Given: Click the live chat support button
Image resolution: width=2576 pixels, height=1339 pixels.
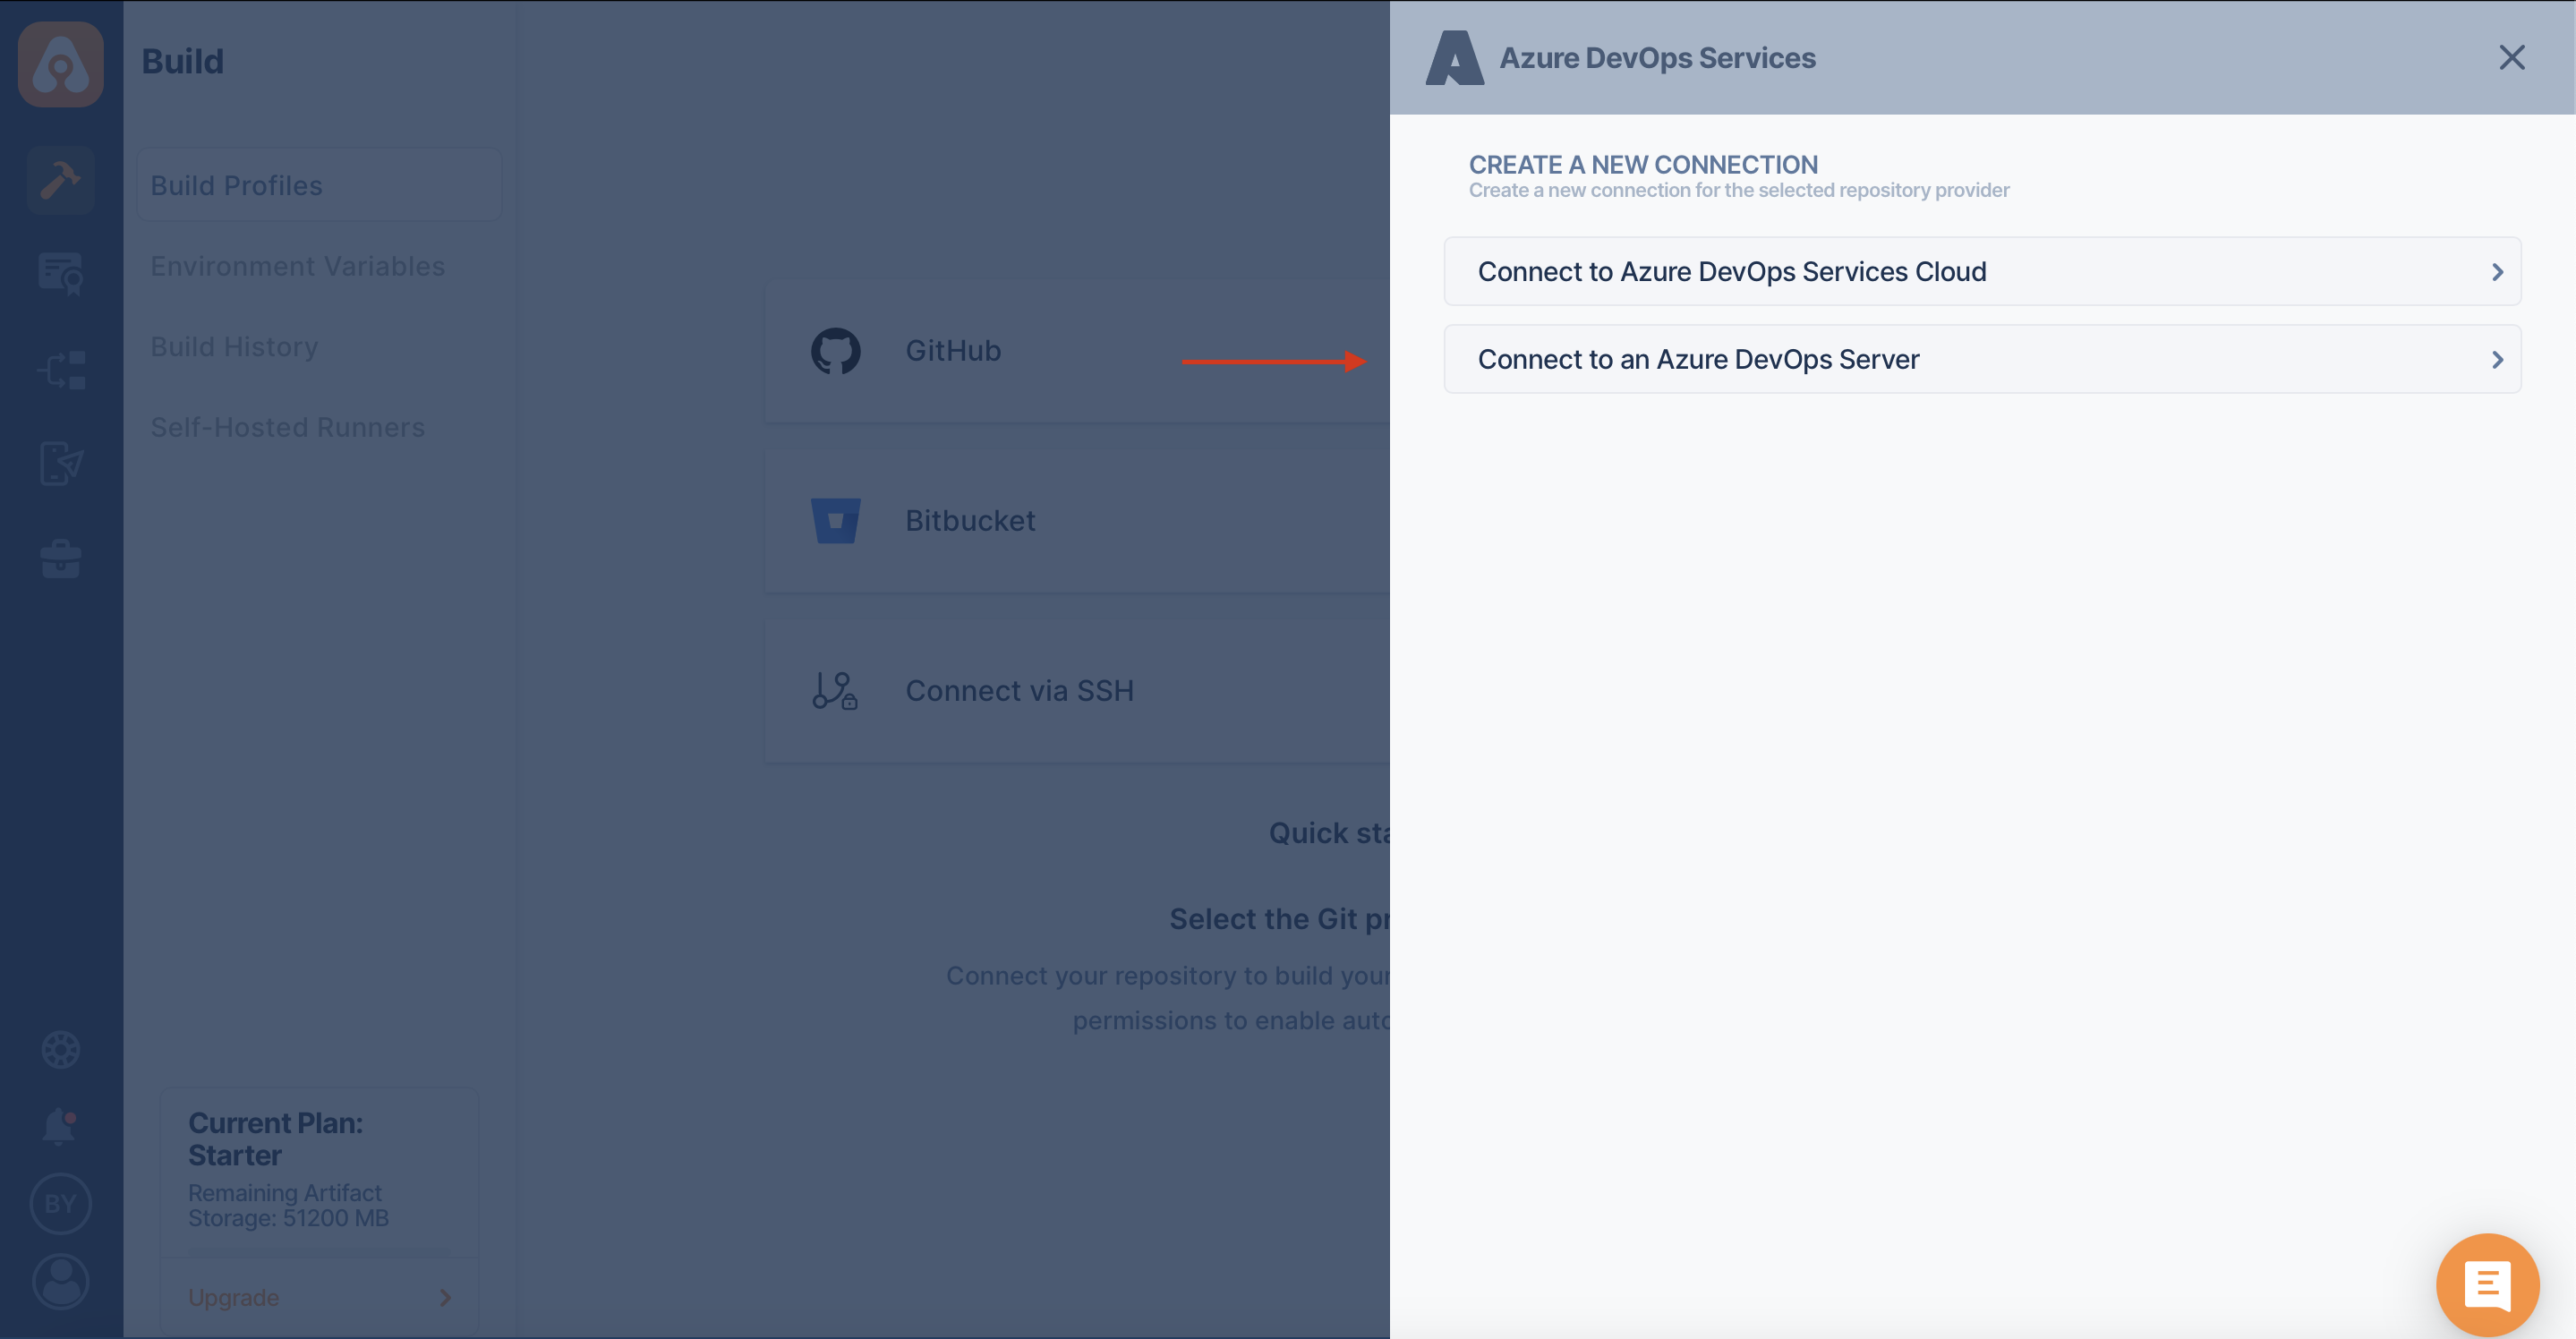Looking at the screenshot, I should click(2487, 1284).
